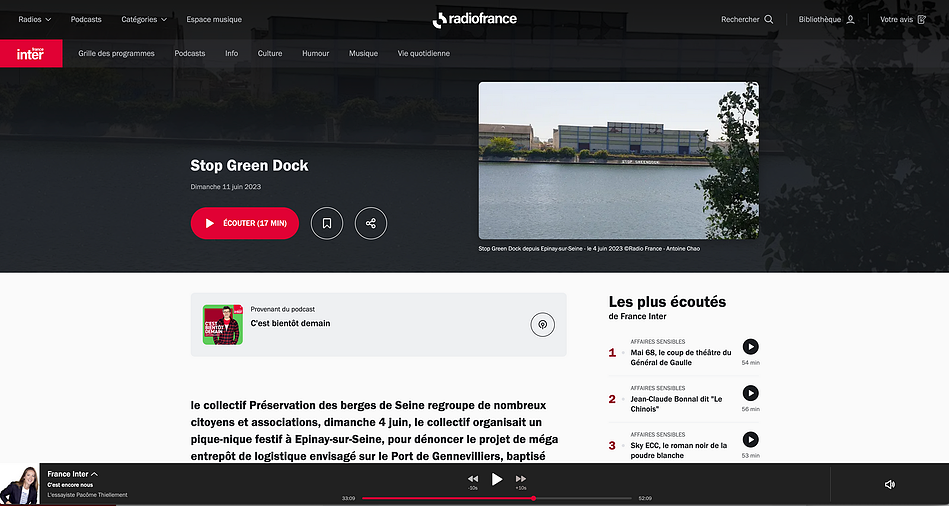Click C'est encore nous show title
The height and width of the screenshot is (506, 949).
[70, 485]
